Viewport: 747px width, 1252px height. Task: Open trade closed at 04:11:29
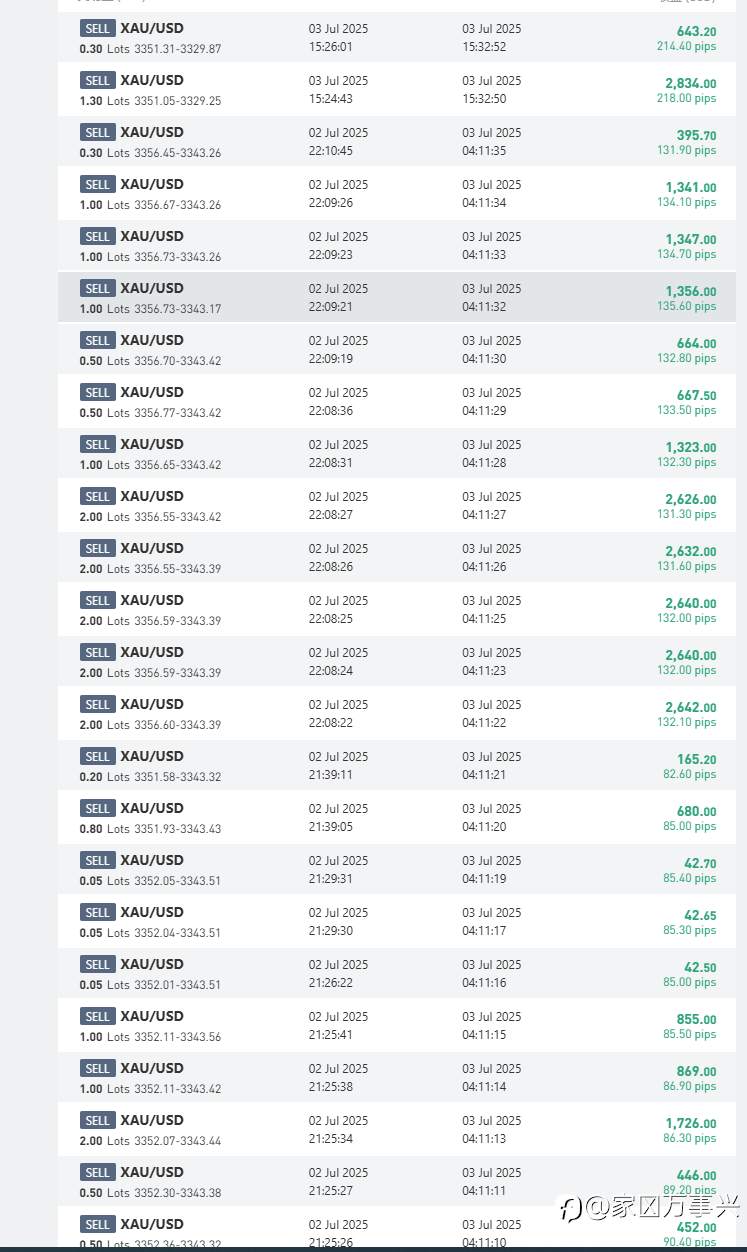click(x=397, y=401)
